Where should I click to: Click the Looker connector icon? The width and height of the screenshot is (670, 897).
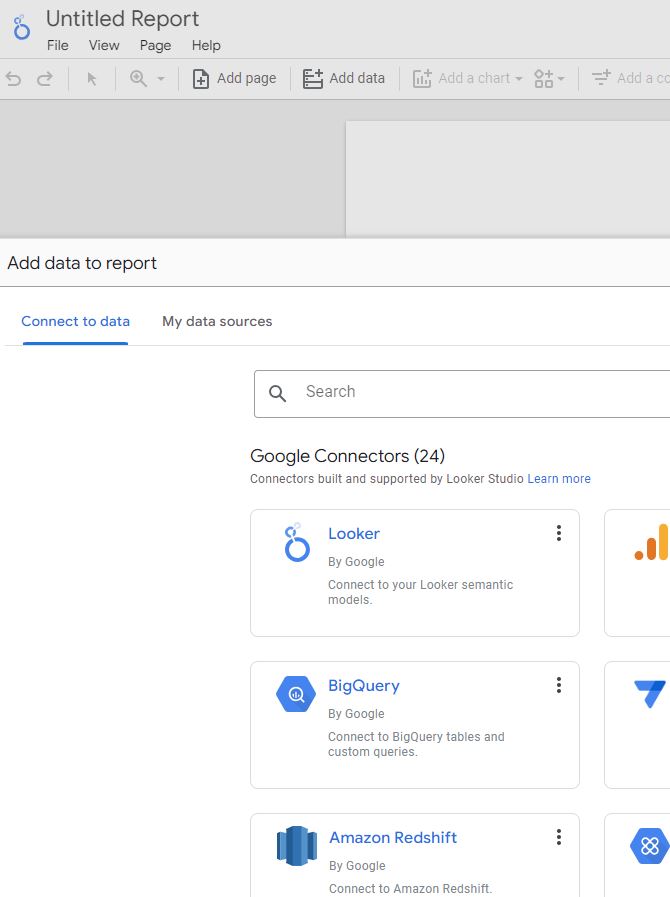click(296, 543)
